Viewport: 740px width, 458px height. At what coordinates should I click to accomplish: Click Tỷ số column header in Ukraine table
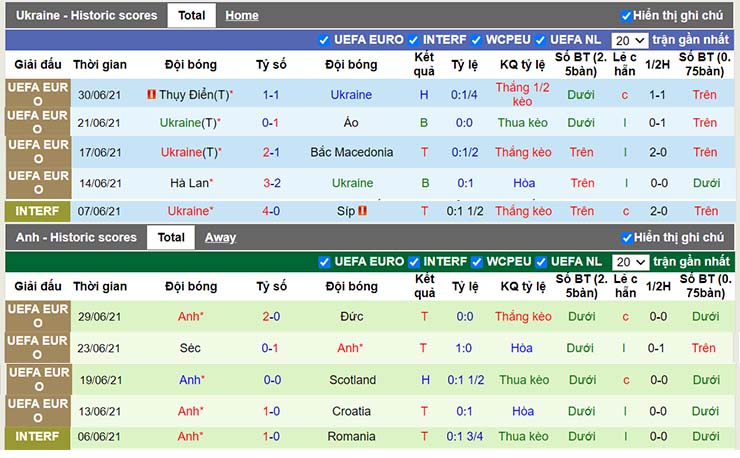coord(271,64)
